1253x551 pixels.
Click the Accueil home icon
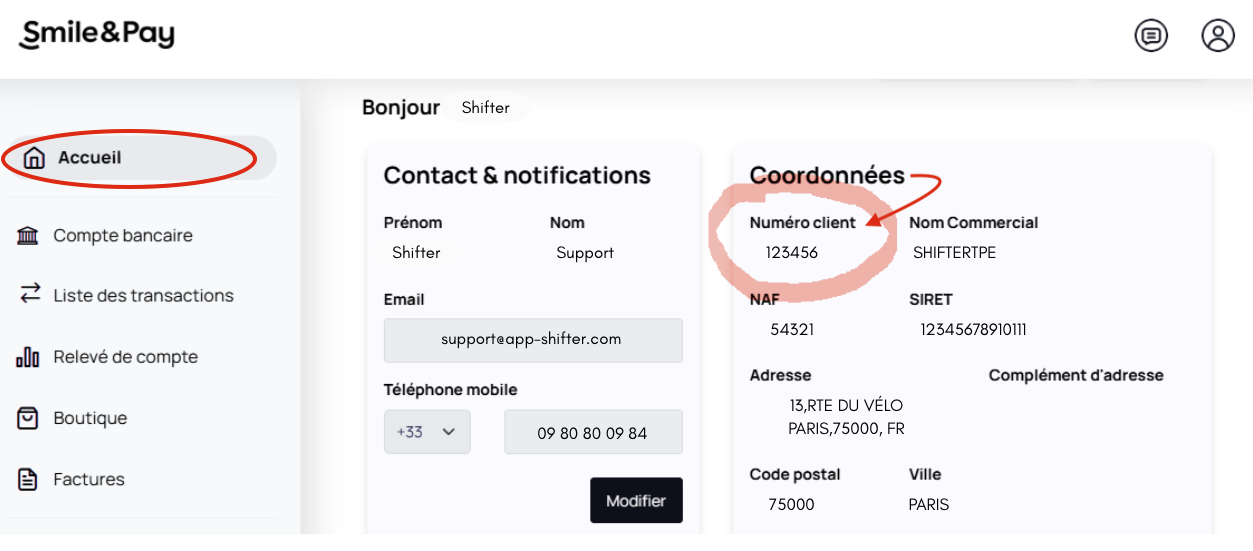34,158
